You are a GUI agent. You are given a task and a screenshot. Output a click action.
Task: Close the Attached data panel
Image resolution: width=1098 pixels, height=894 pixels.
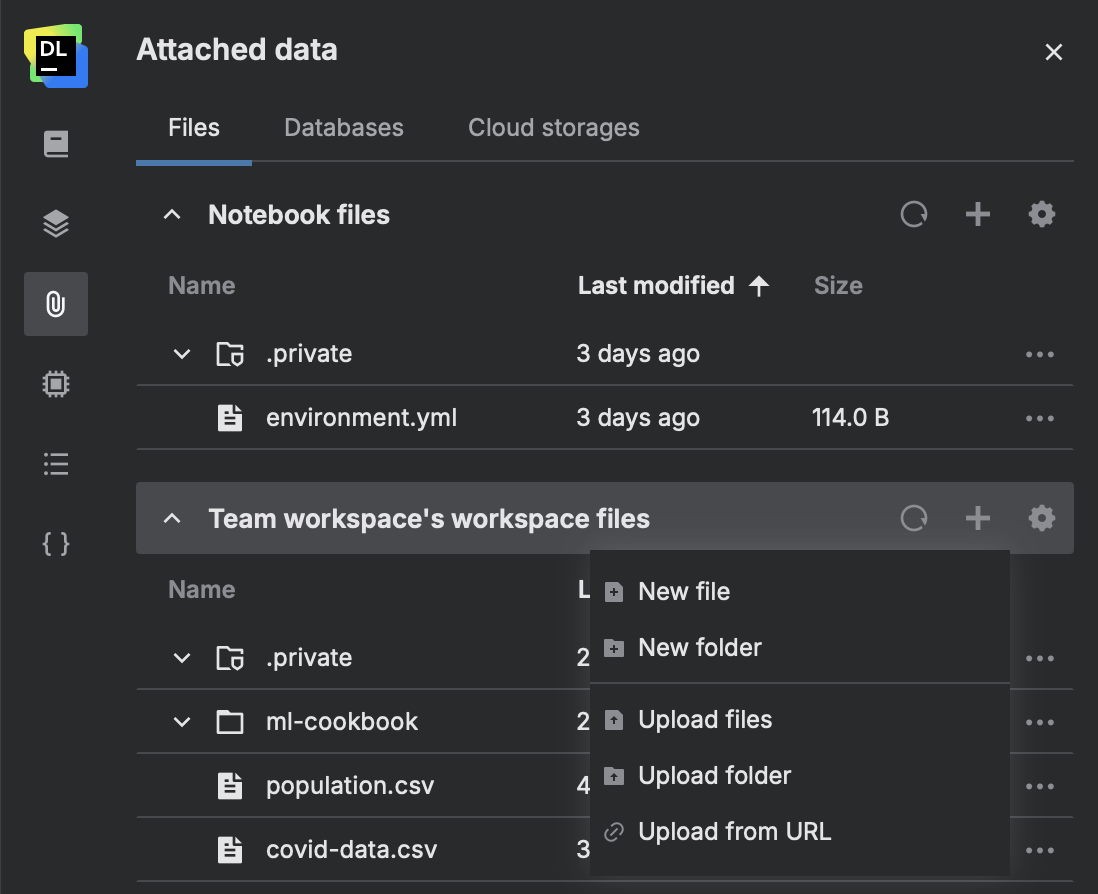pos(1053,52)
